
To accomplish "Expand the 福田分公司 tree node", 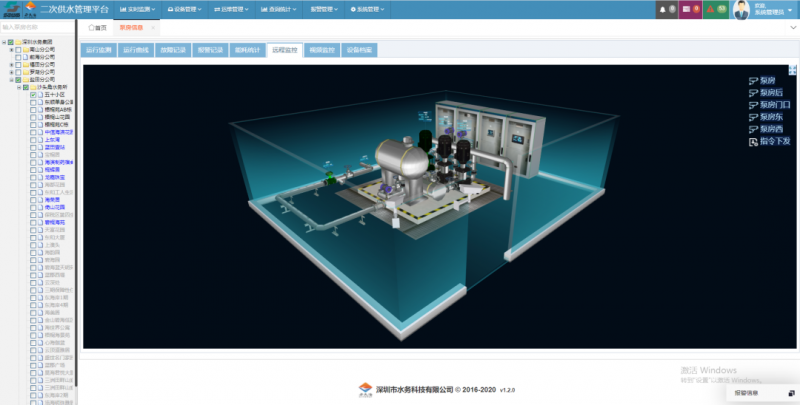I will click(x=11, y=65).
